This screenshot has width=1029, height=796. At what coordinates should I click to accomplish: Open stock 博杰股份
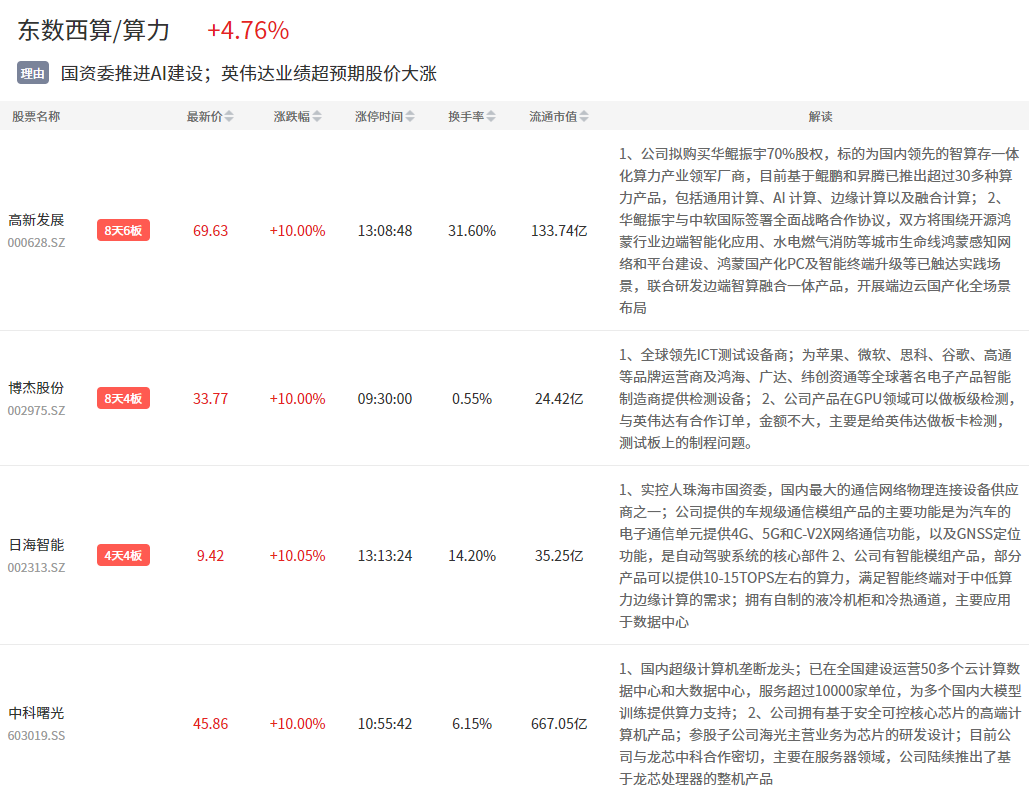click(x=36, y=388)
